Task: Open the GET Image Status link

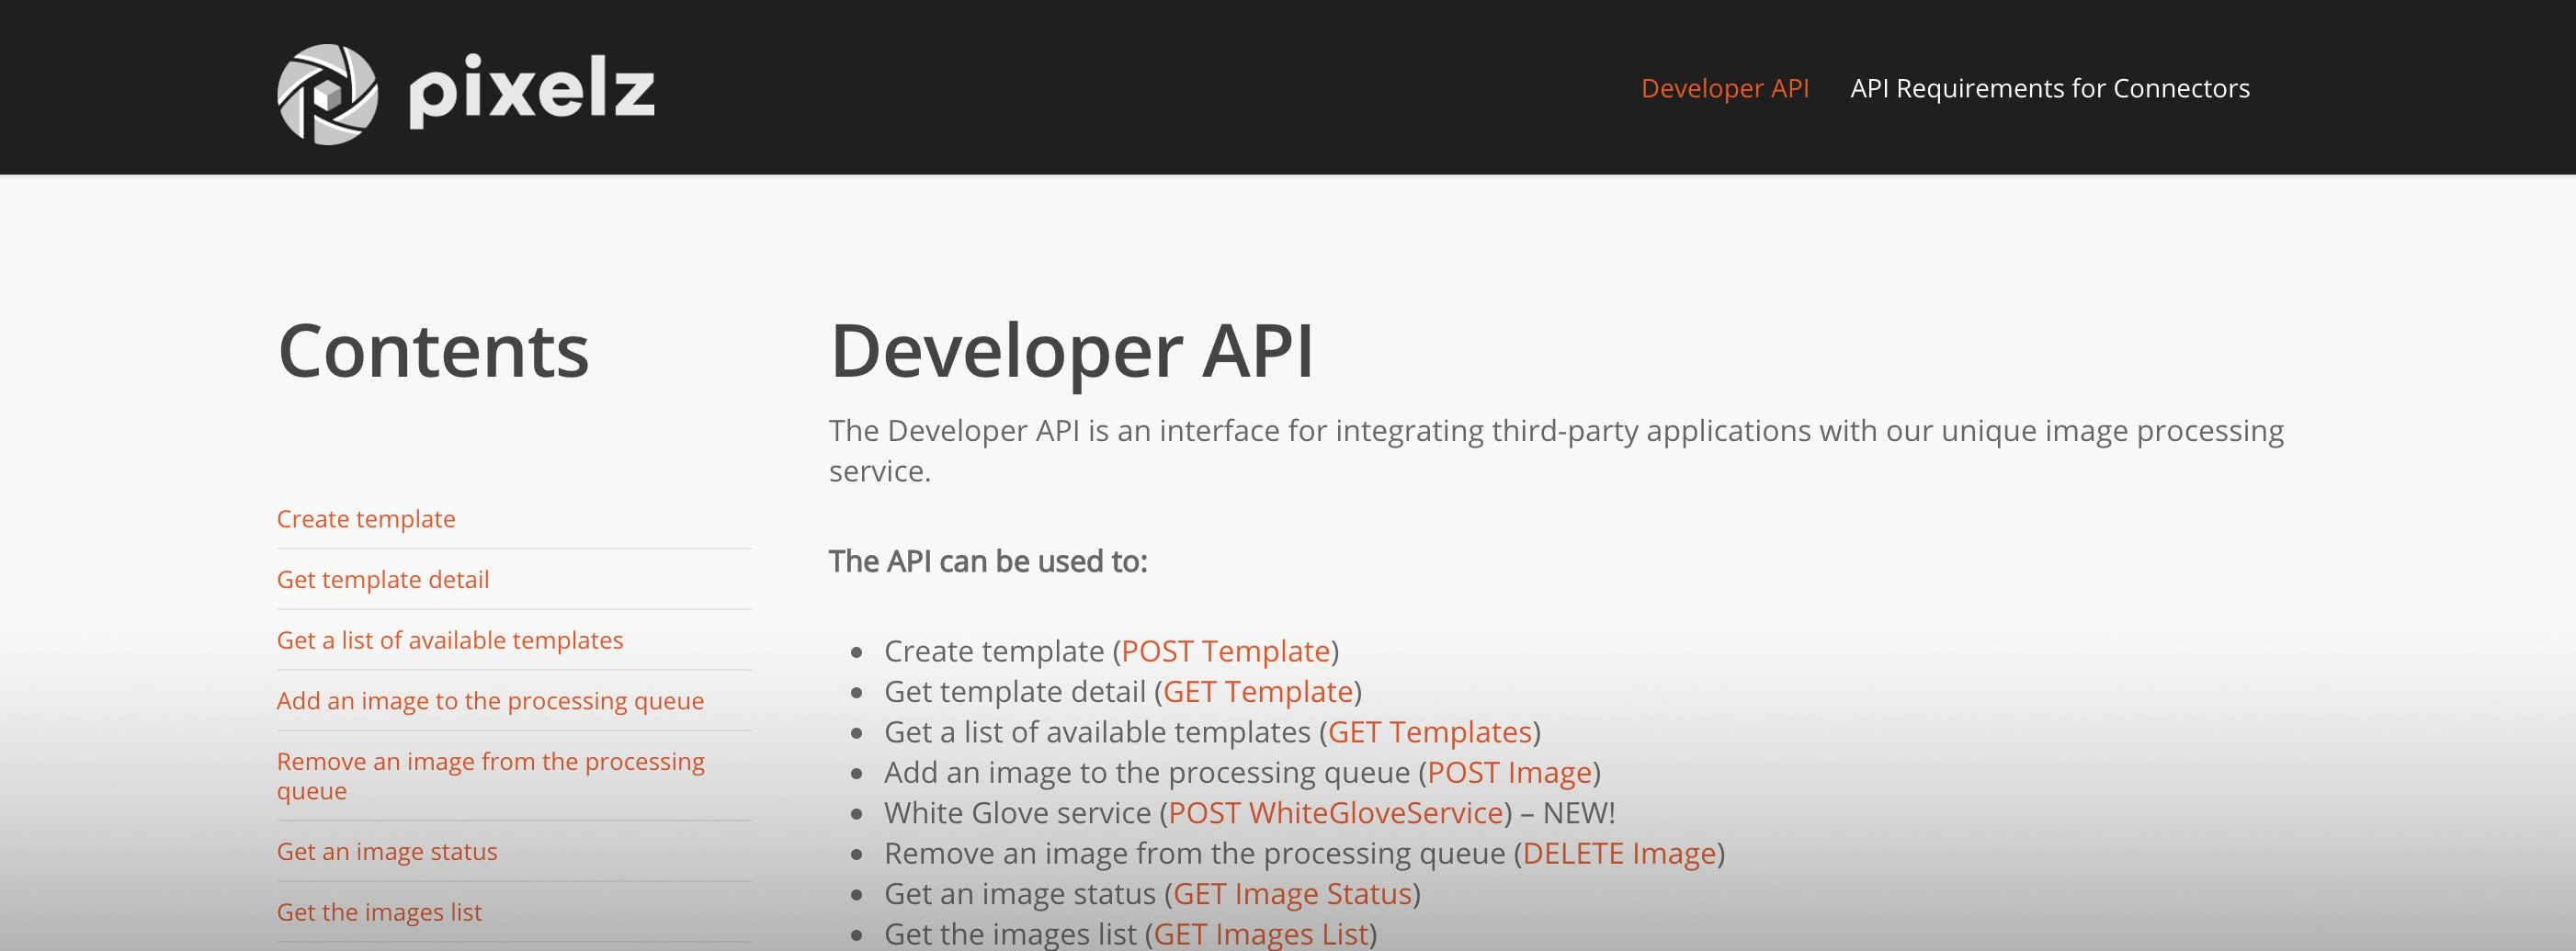Action: tap(1292, 893)
